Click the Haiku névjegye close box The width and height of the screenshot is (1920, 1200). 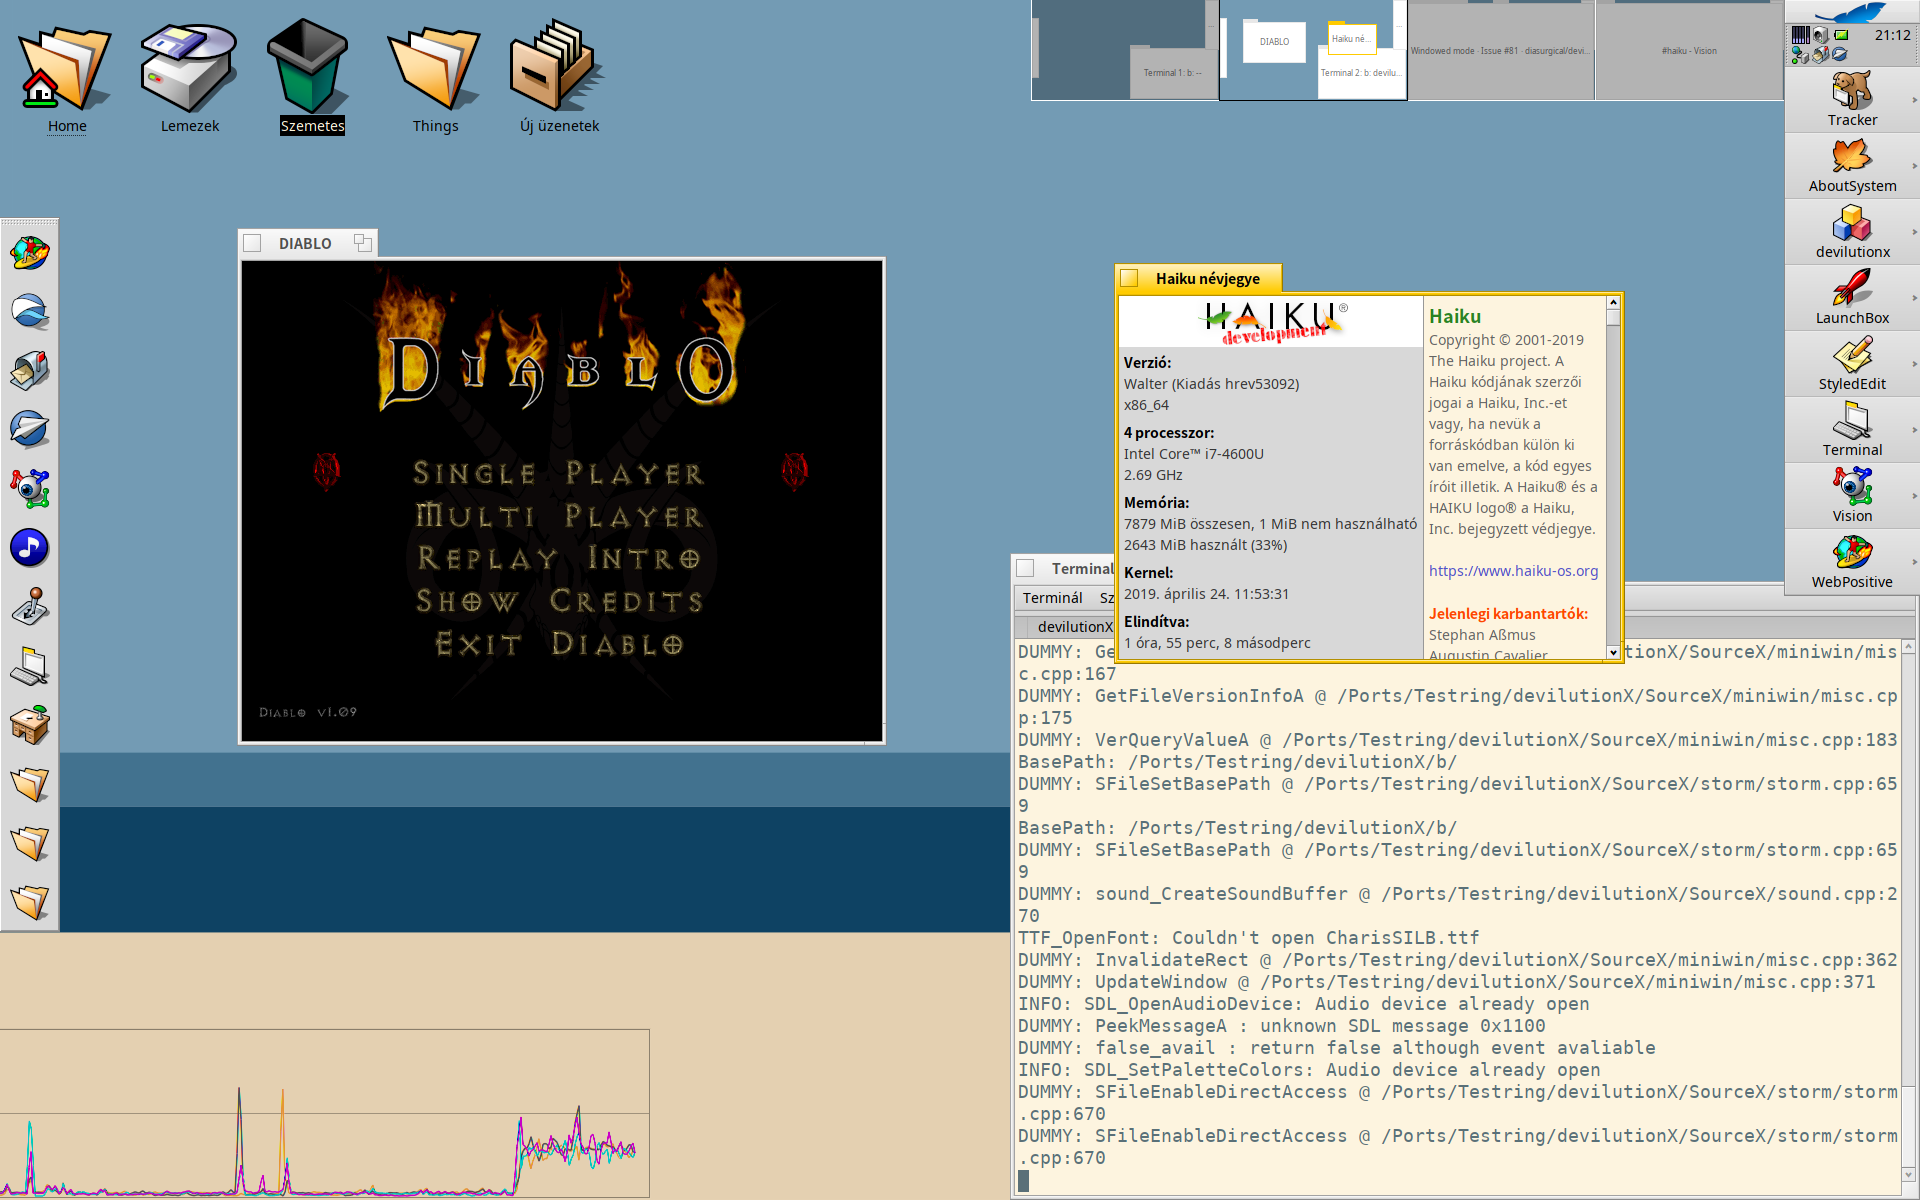coord(1130,278)
